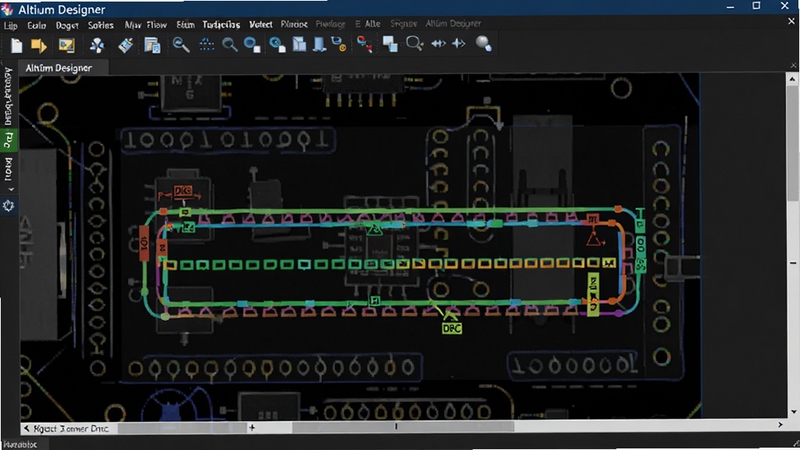Viewport: 800px width, 450px height.
Task: Click the app logo in title bar
Action: point(7,9)
